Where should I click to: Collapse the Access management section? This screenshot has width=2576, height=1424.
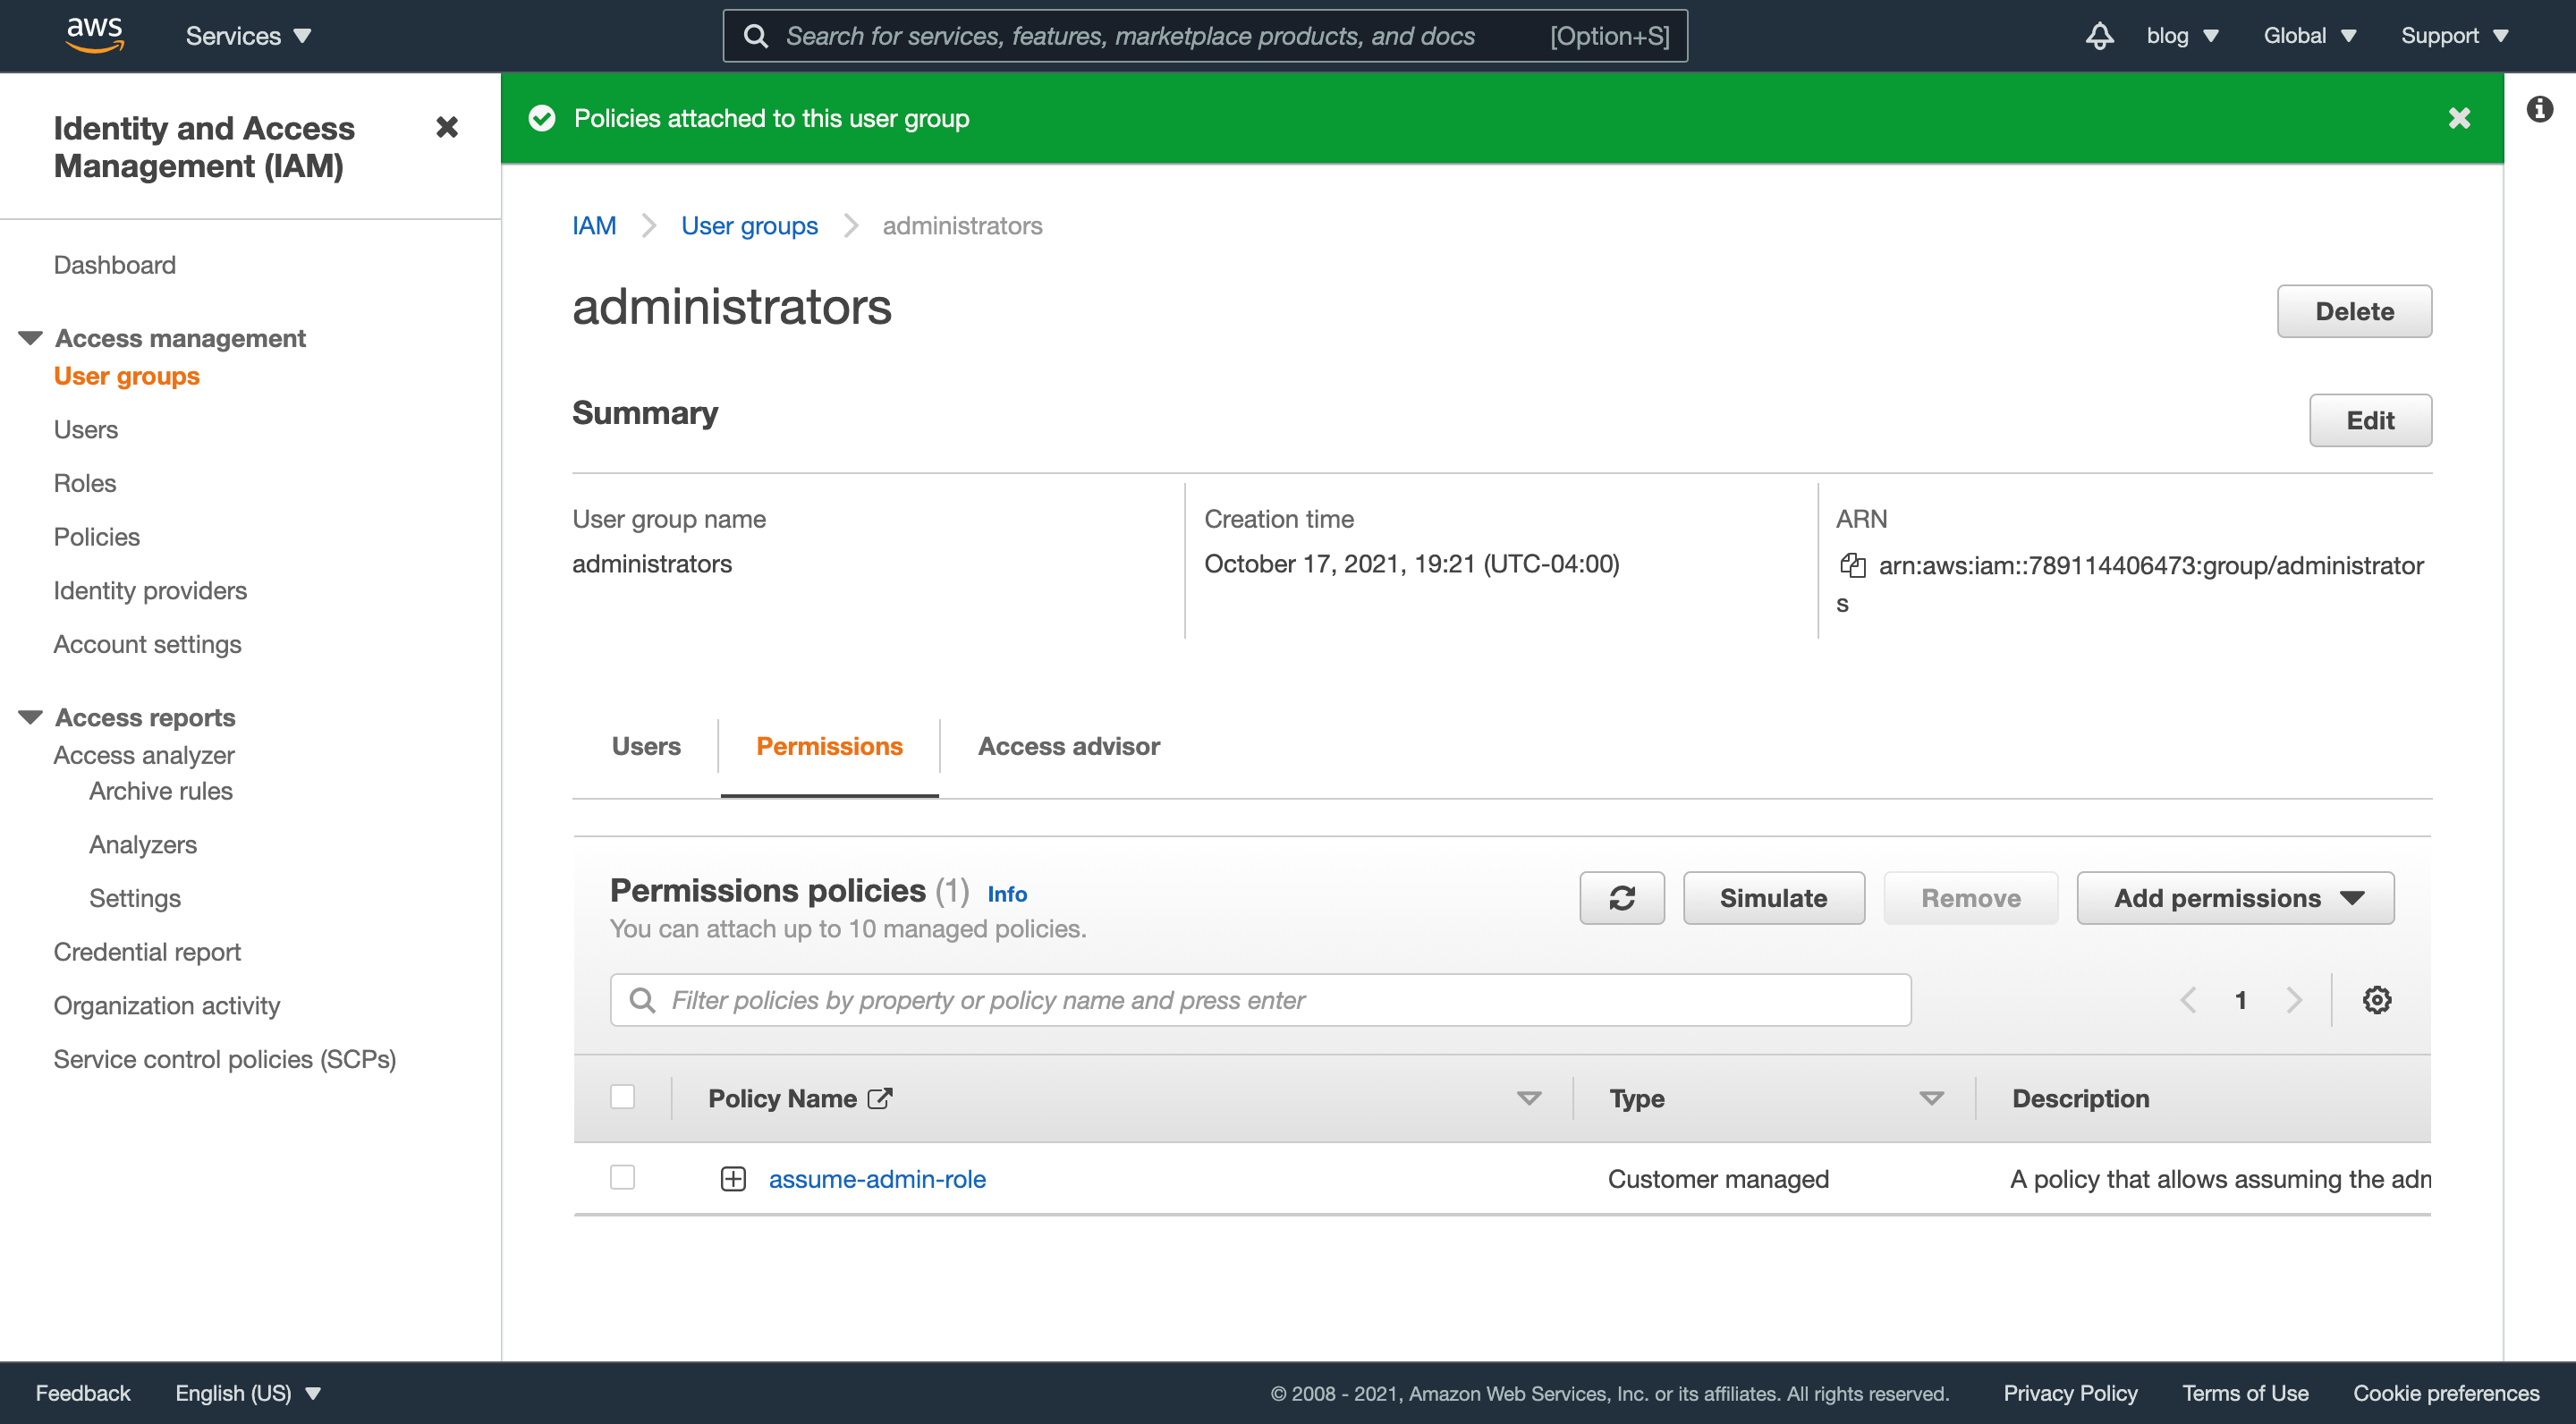pyautogui.click(x=31, y=338)
